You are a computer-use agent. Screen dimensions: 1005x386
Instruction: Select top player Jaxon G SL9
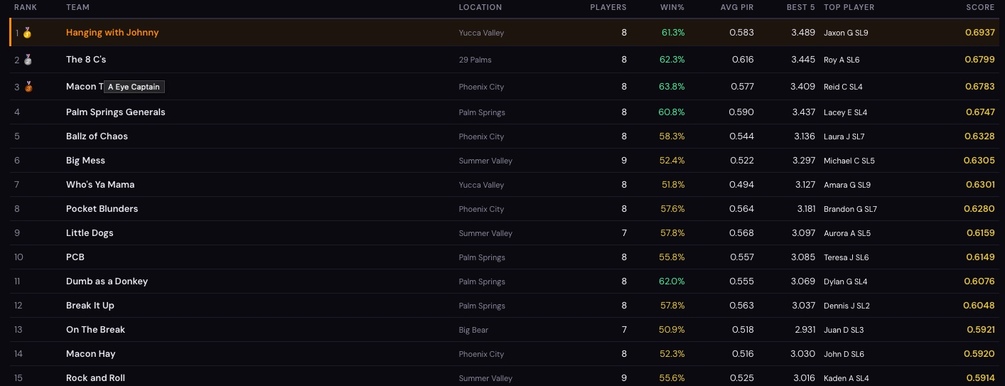(x=846, y=33)
